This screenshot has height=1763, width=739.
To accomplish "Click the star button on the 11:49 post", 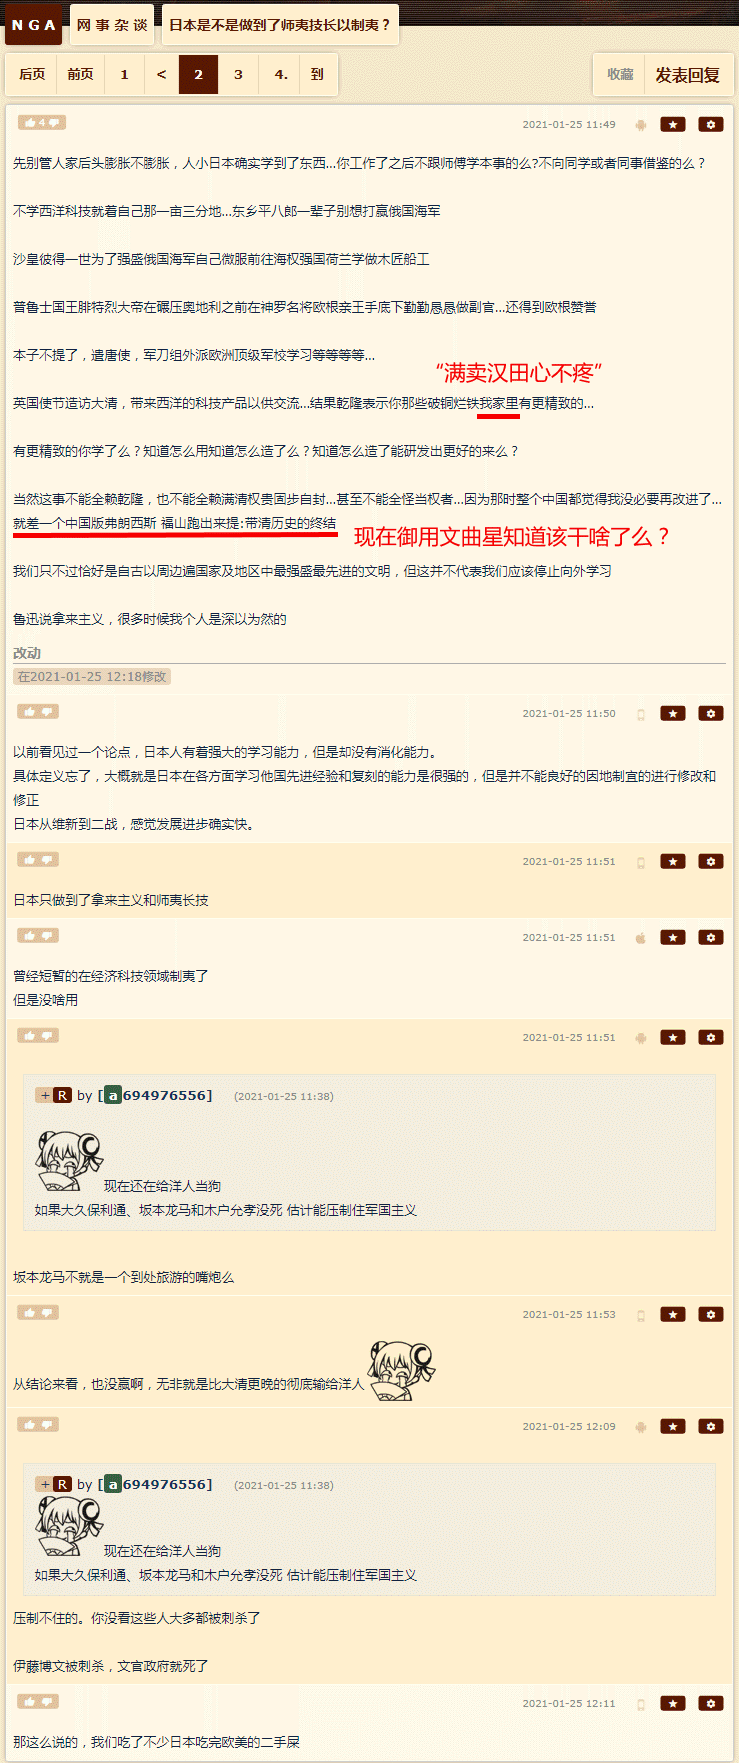I will click(673, 124).
